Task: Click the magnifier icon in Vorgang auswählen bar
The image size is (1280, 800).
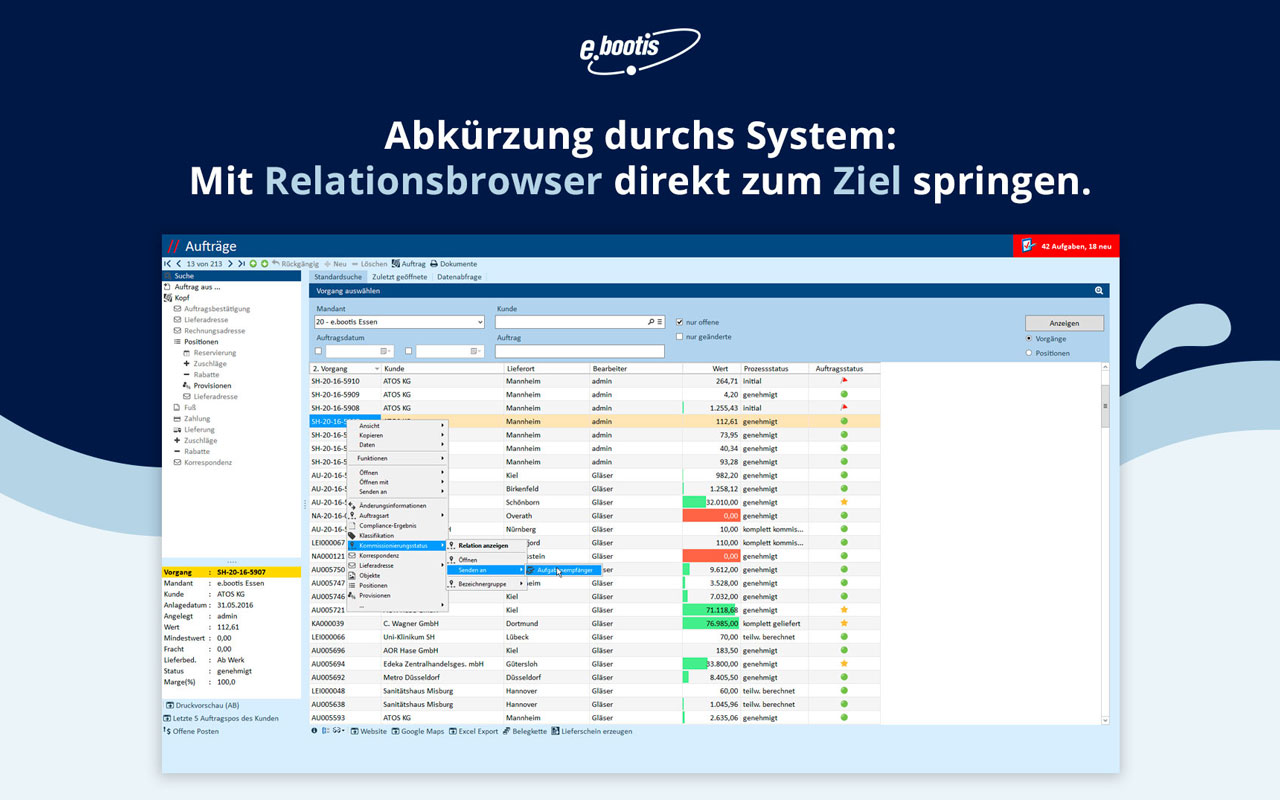Action: [1098, 291]
